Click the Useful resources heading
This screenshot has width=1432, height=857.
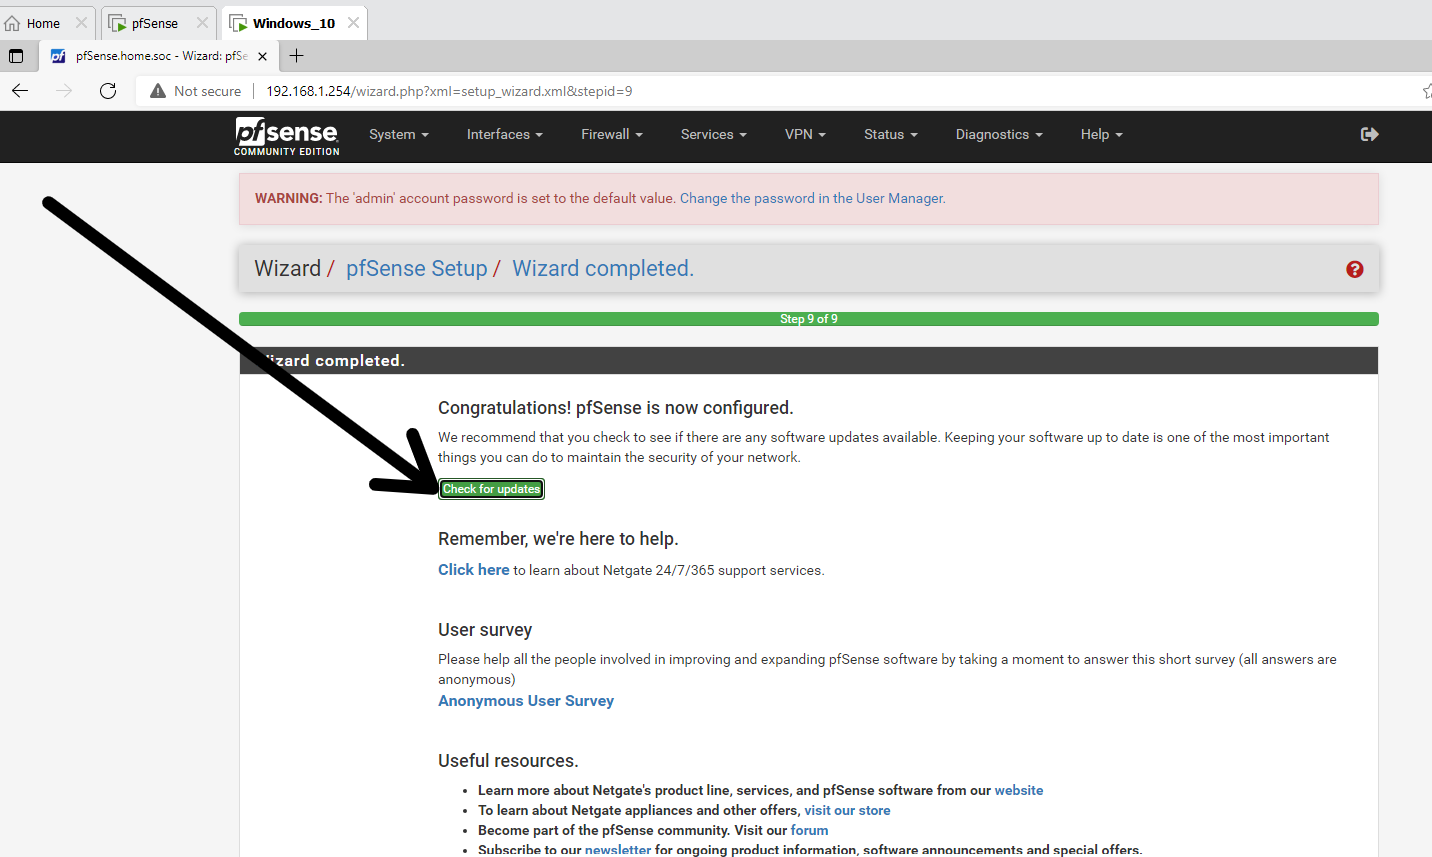508,761
